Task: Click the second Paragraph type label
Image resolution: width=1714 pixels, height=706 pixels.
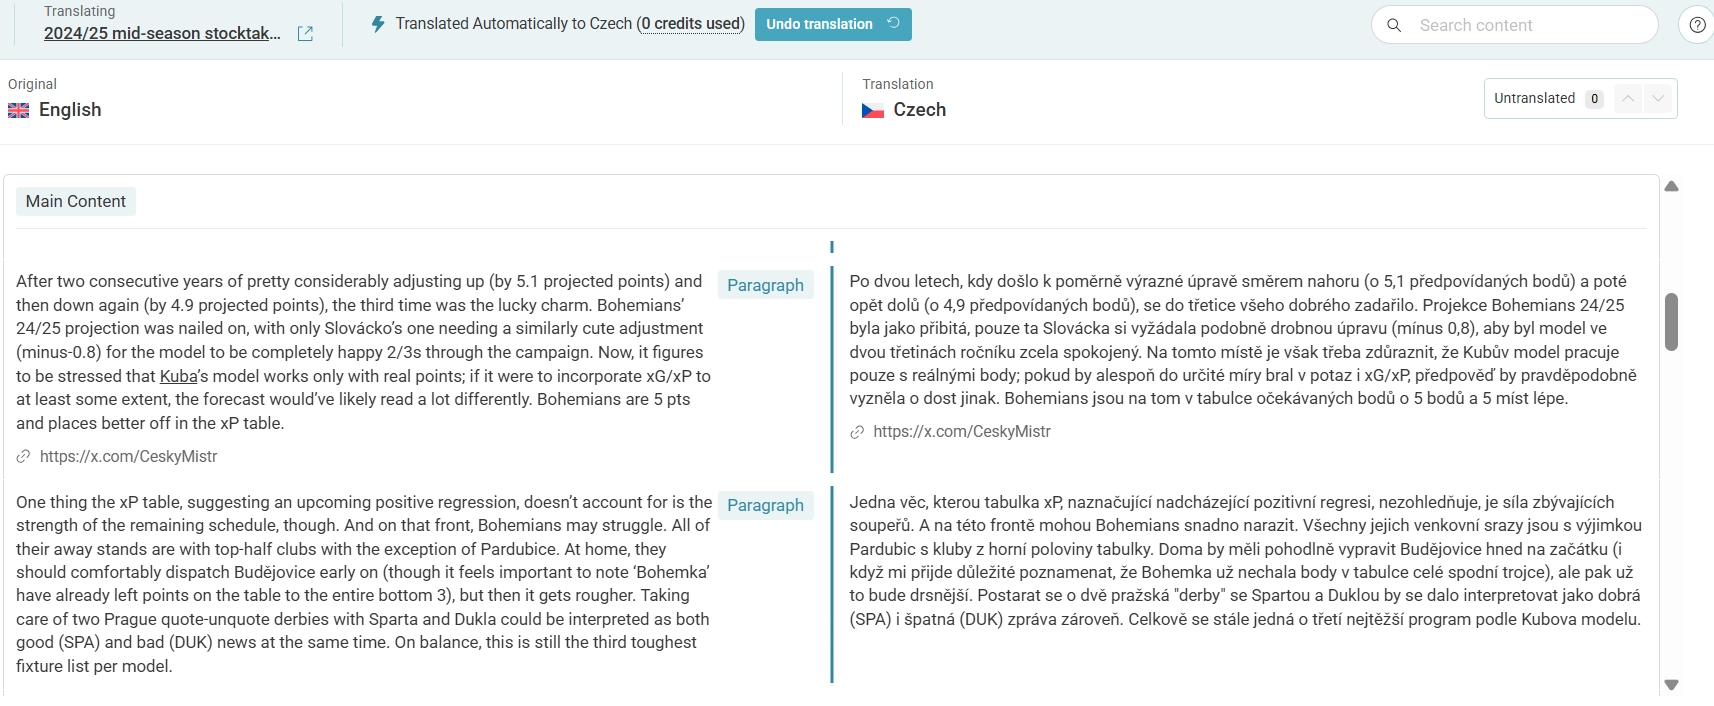Action: point(765,505)
